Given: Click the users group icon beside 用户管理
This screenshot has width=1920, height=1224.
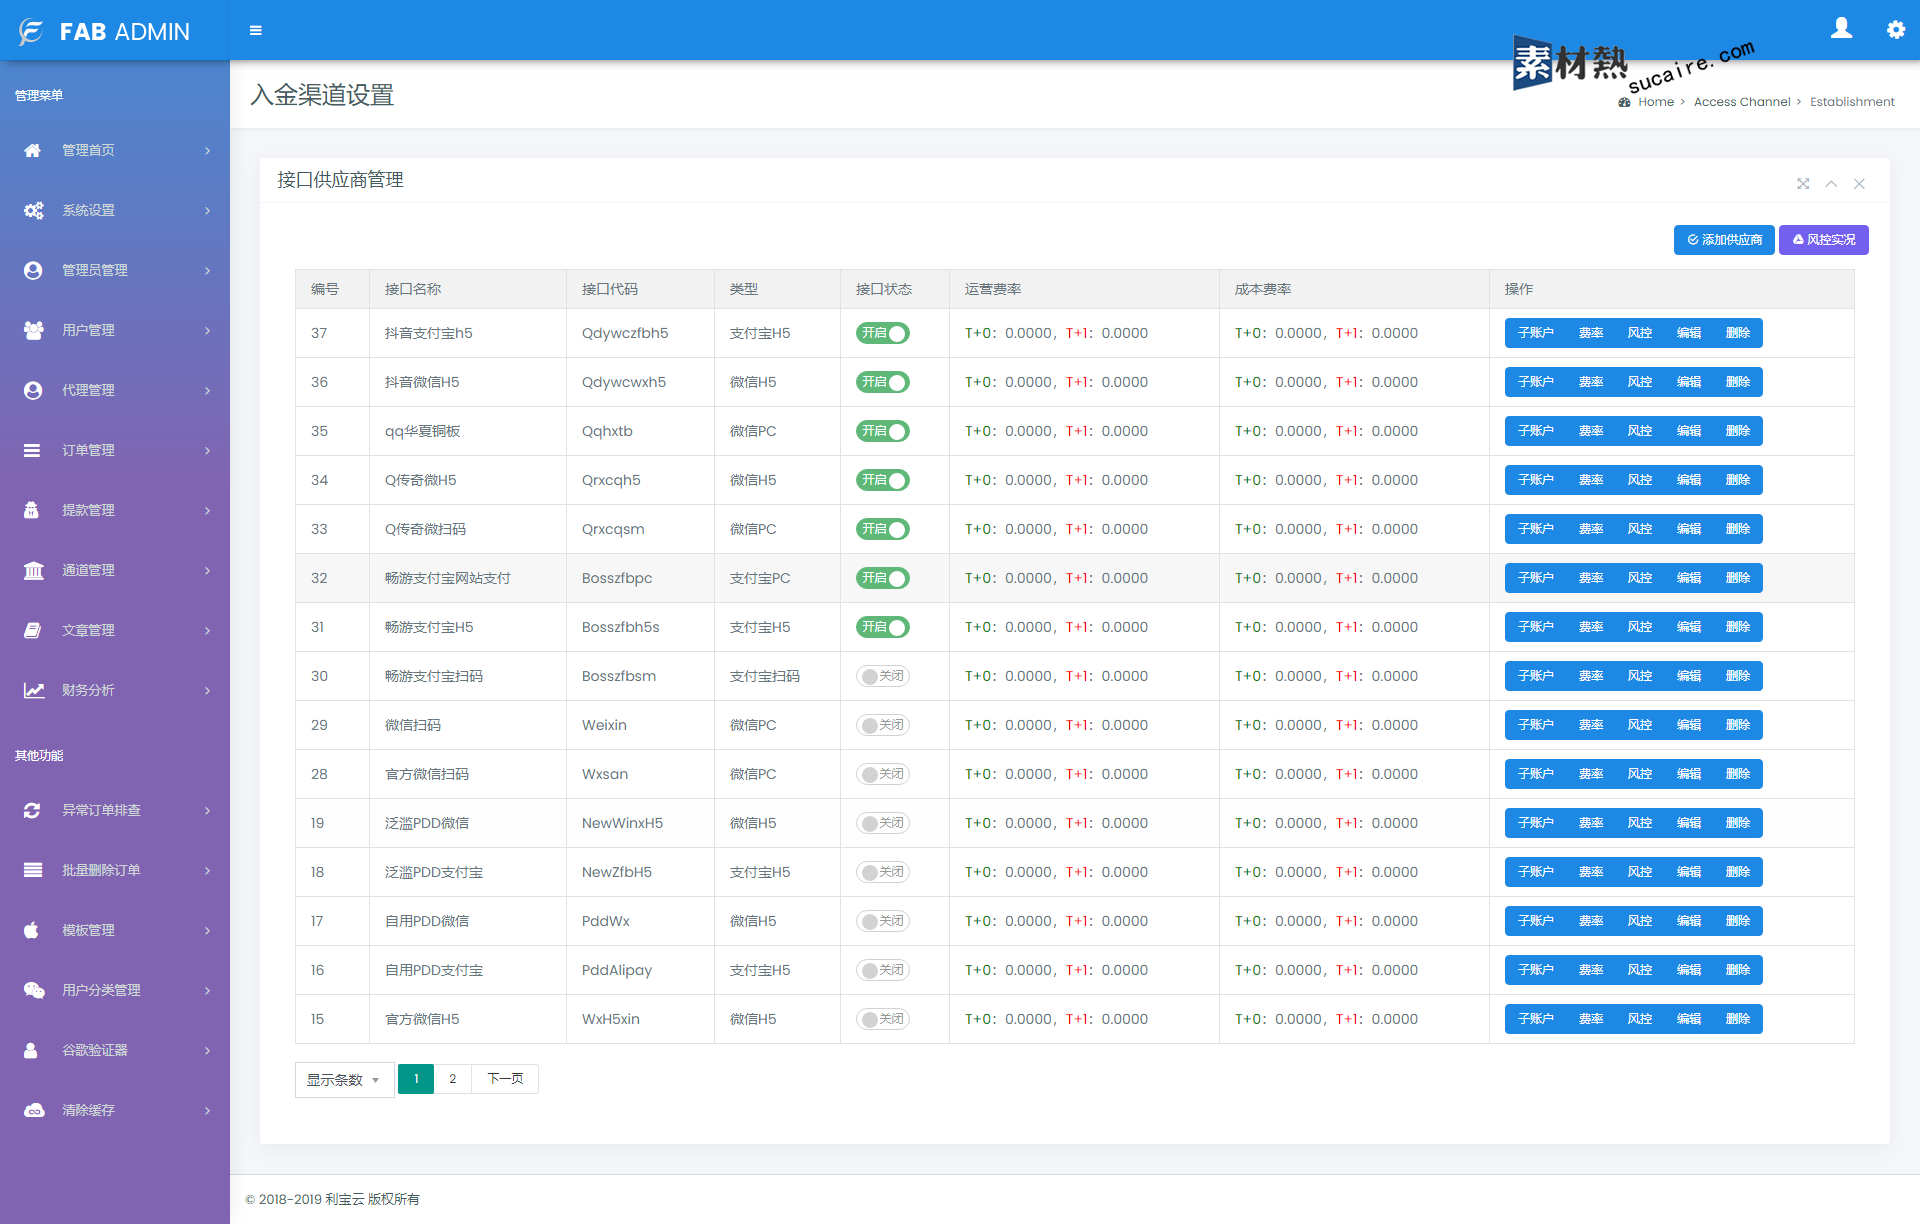Looking at the screenshot, I should click(33, 330).
